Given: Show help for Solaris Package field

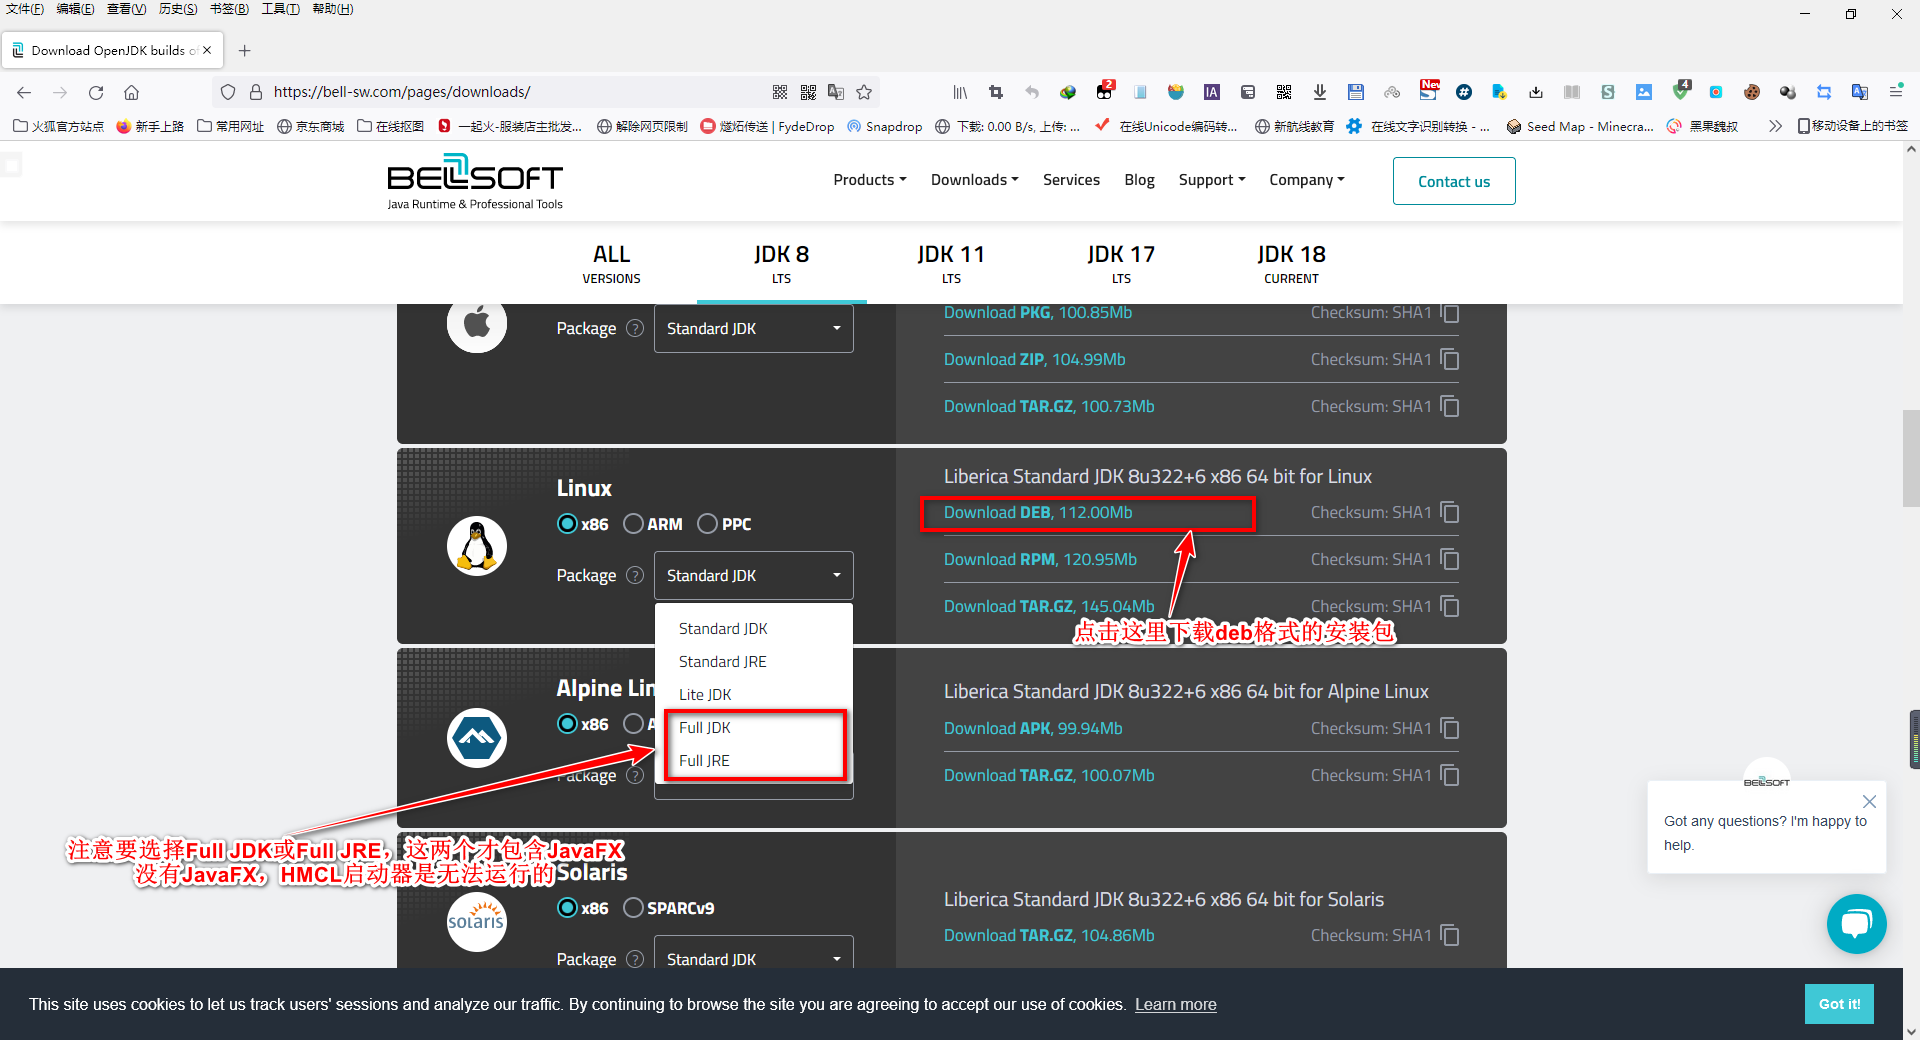Looking at the screenshot, I should click(x=635, y=959).
